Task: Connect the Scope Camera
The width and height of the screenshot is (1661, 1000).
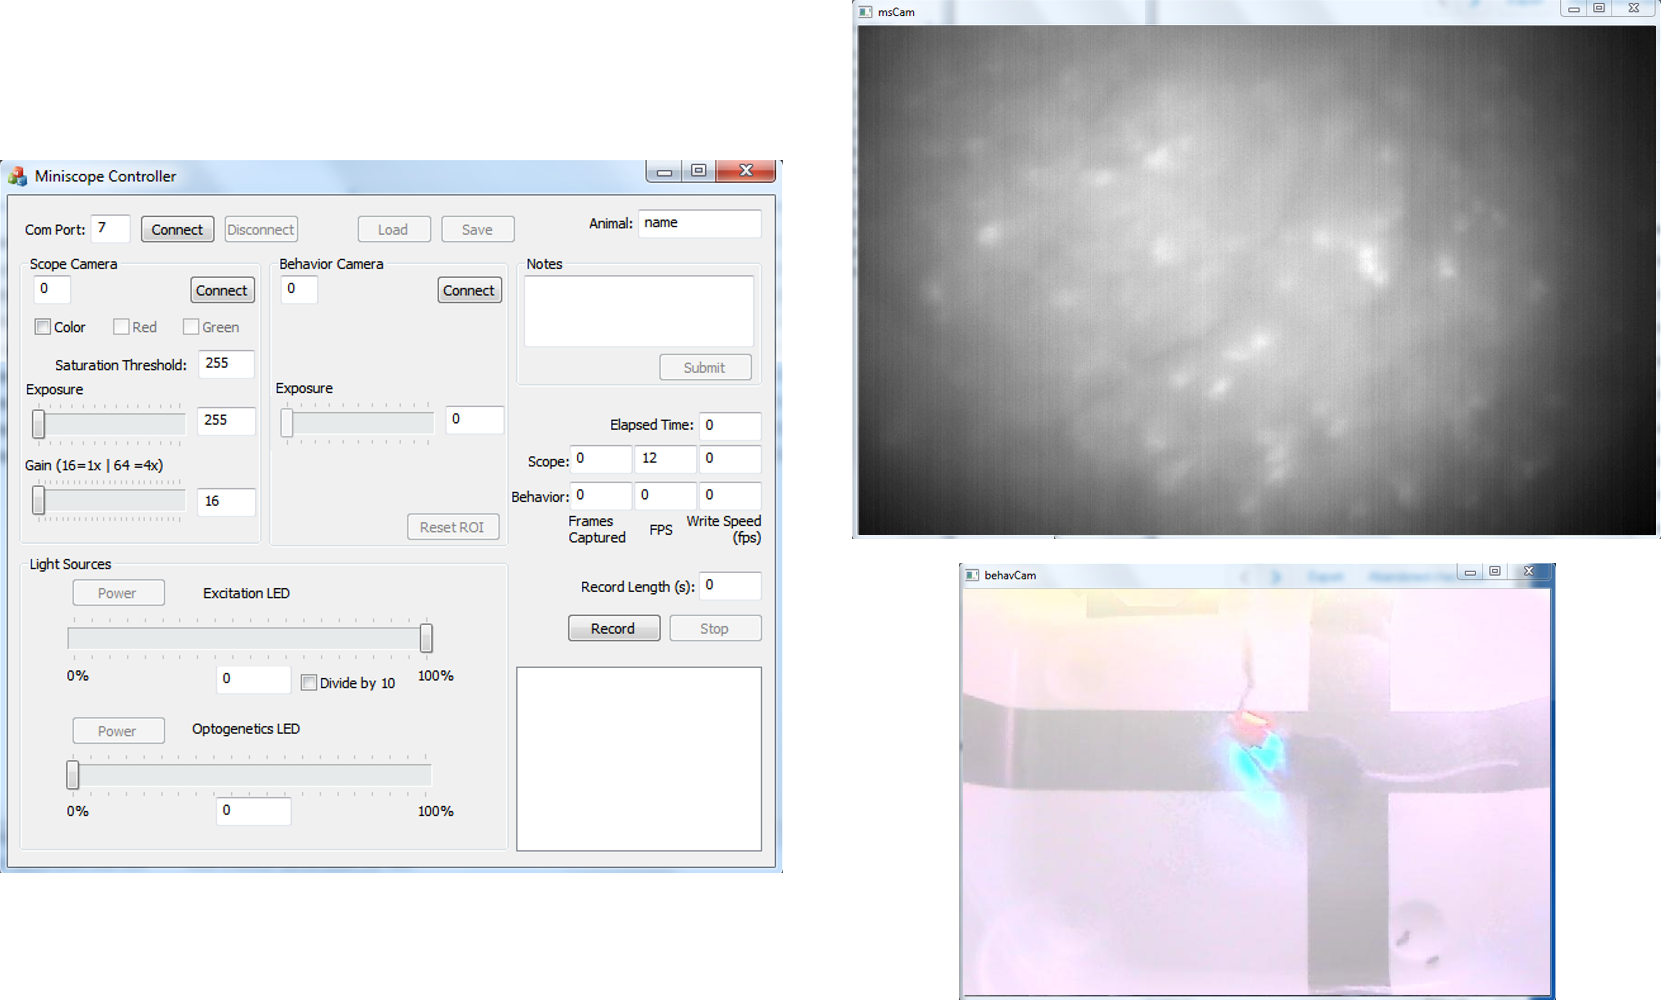Action: 221,290
